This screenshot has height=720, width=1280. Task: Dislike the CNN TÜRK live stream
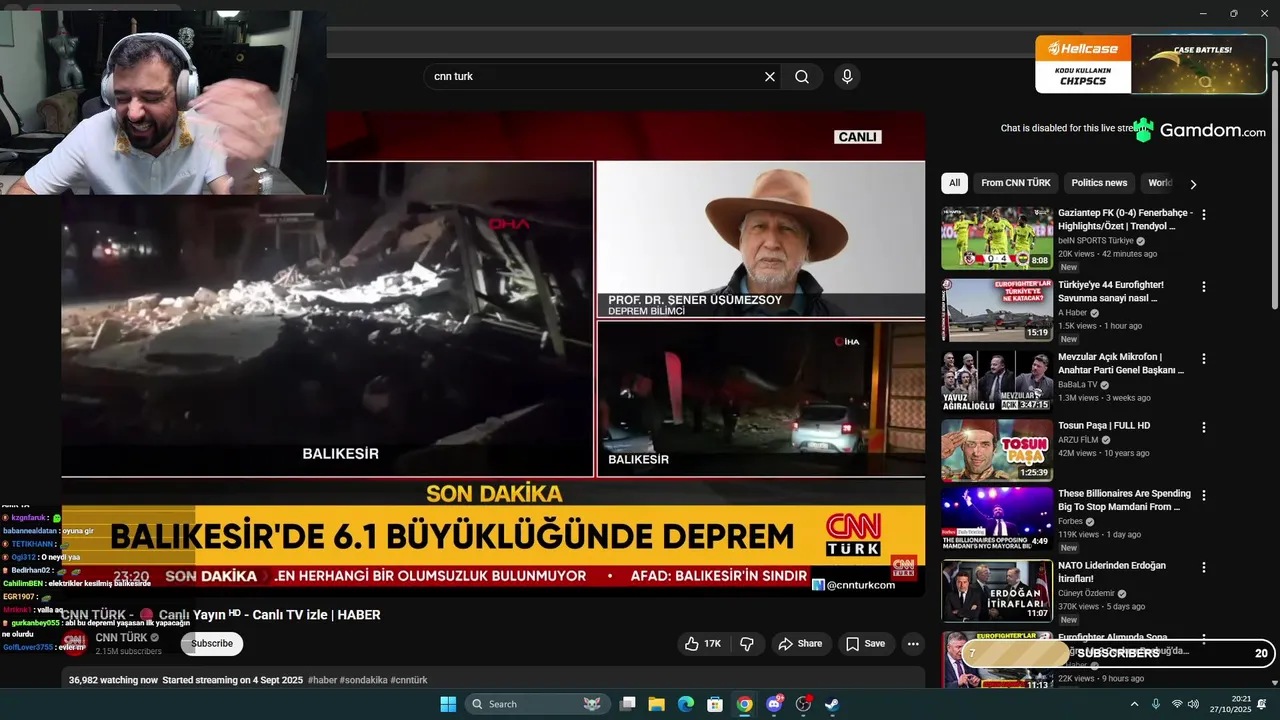(x=747, y=644)
